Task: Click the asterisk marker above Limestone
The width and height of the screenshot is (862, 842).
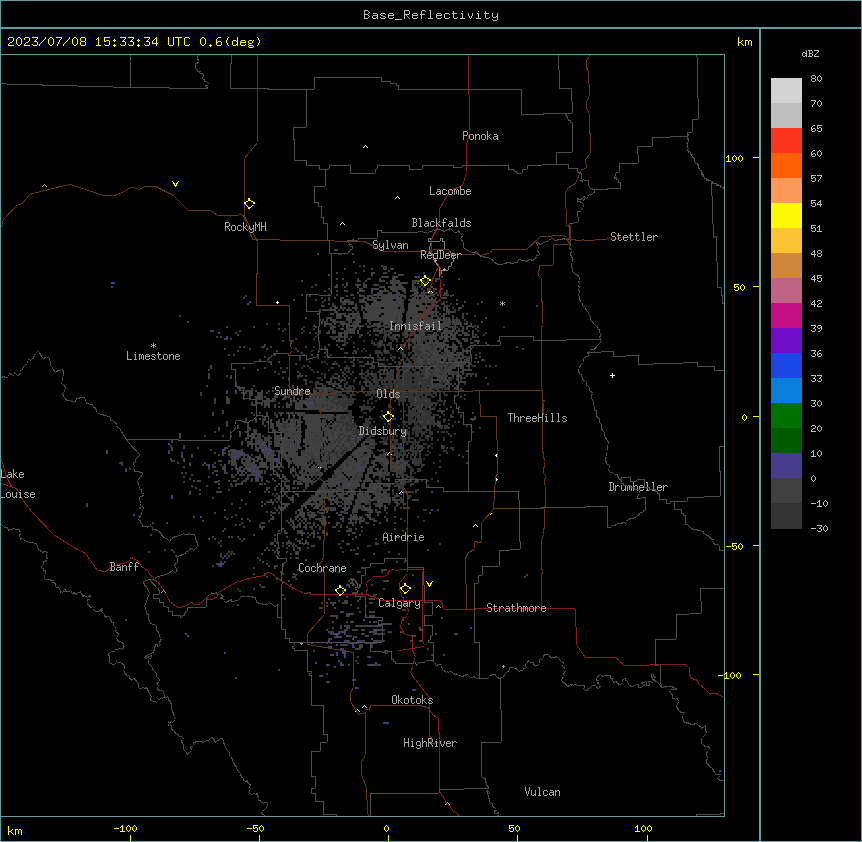Action: point(153,346)
